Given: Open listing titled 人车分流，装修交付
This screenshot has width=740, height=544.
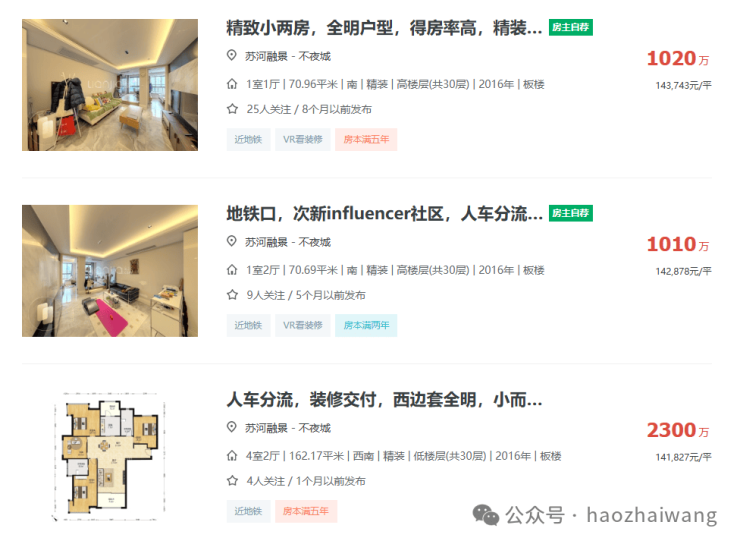Looking at the screenshot, I should click(x=384, y=400).
